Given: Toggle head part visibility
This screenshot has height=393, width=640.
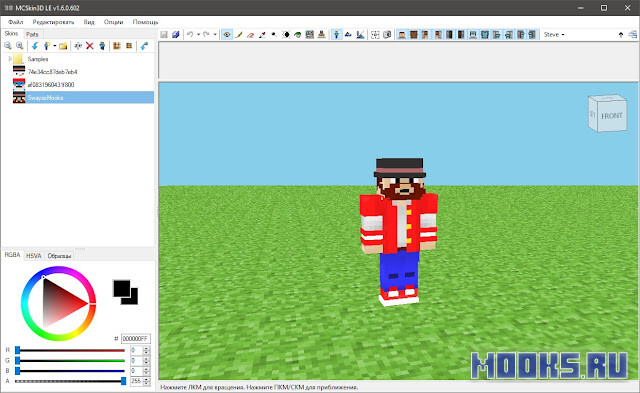Looking at the screenshot, I should [x=402, y=35].
